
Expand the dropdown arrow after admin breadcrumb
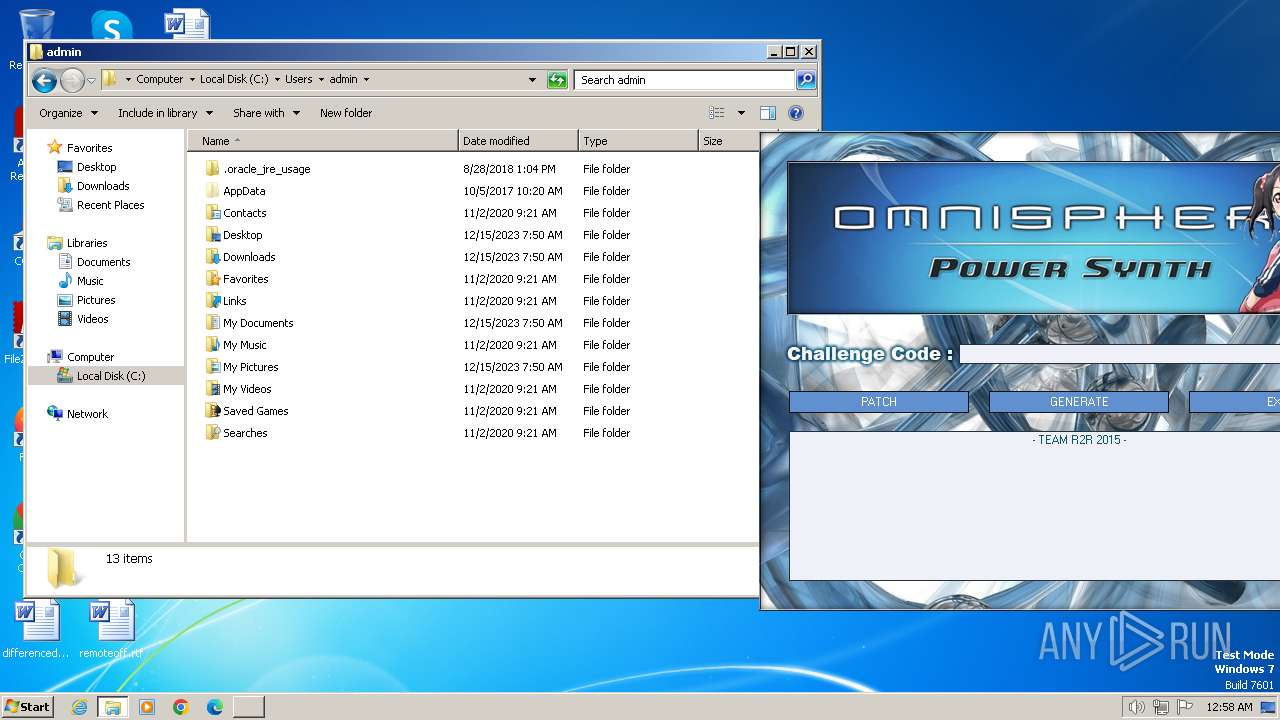tap(366, 80)
